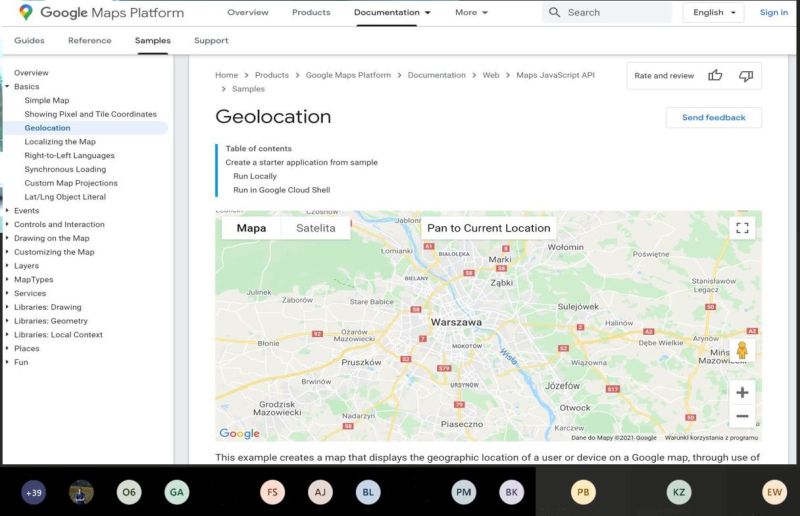Image resolution: width=800 pixels, height=516 pixels.
Task: Click the search magnifier icon
Action: pyautogui.click(x=555, y=12)
